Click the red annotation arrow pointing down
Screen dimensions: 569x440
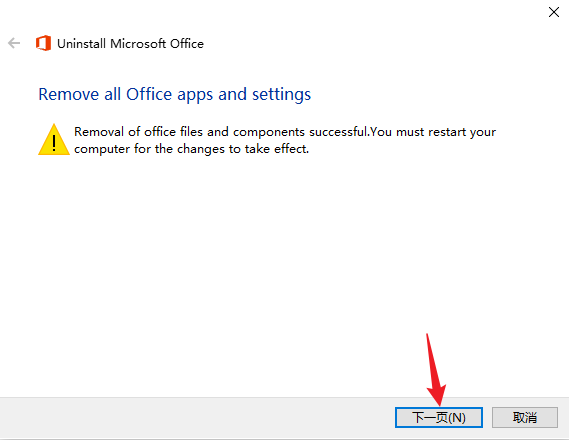point(436,370)
